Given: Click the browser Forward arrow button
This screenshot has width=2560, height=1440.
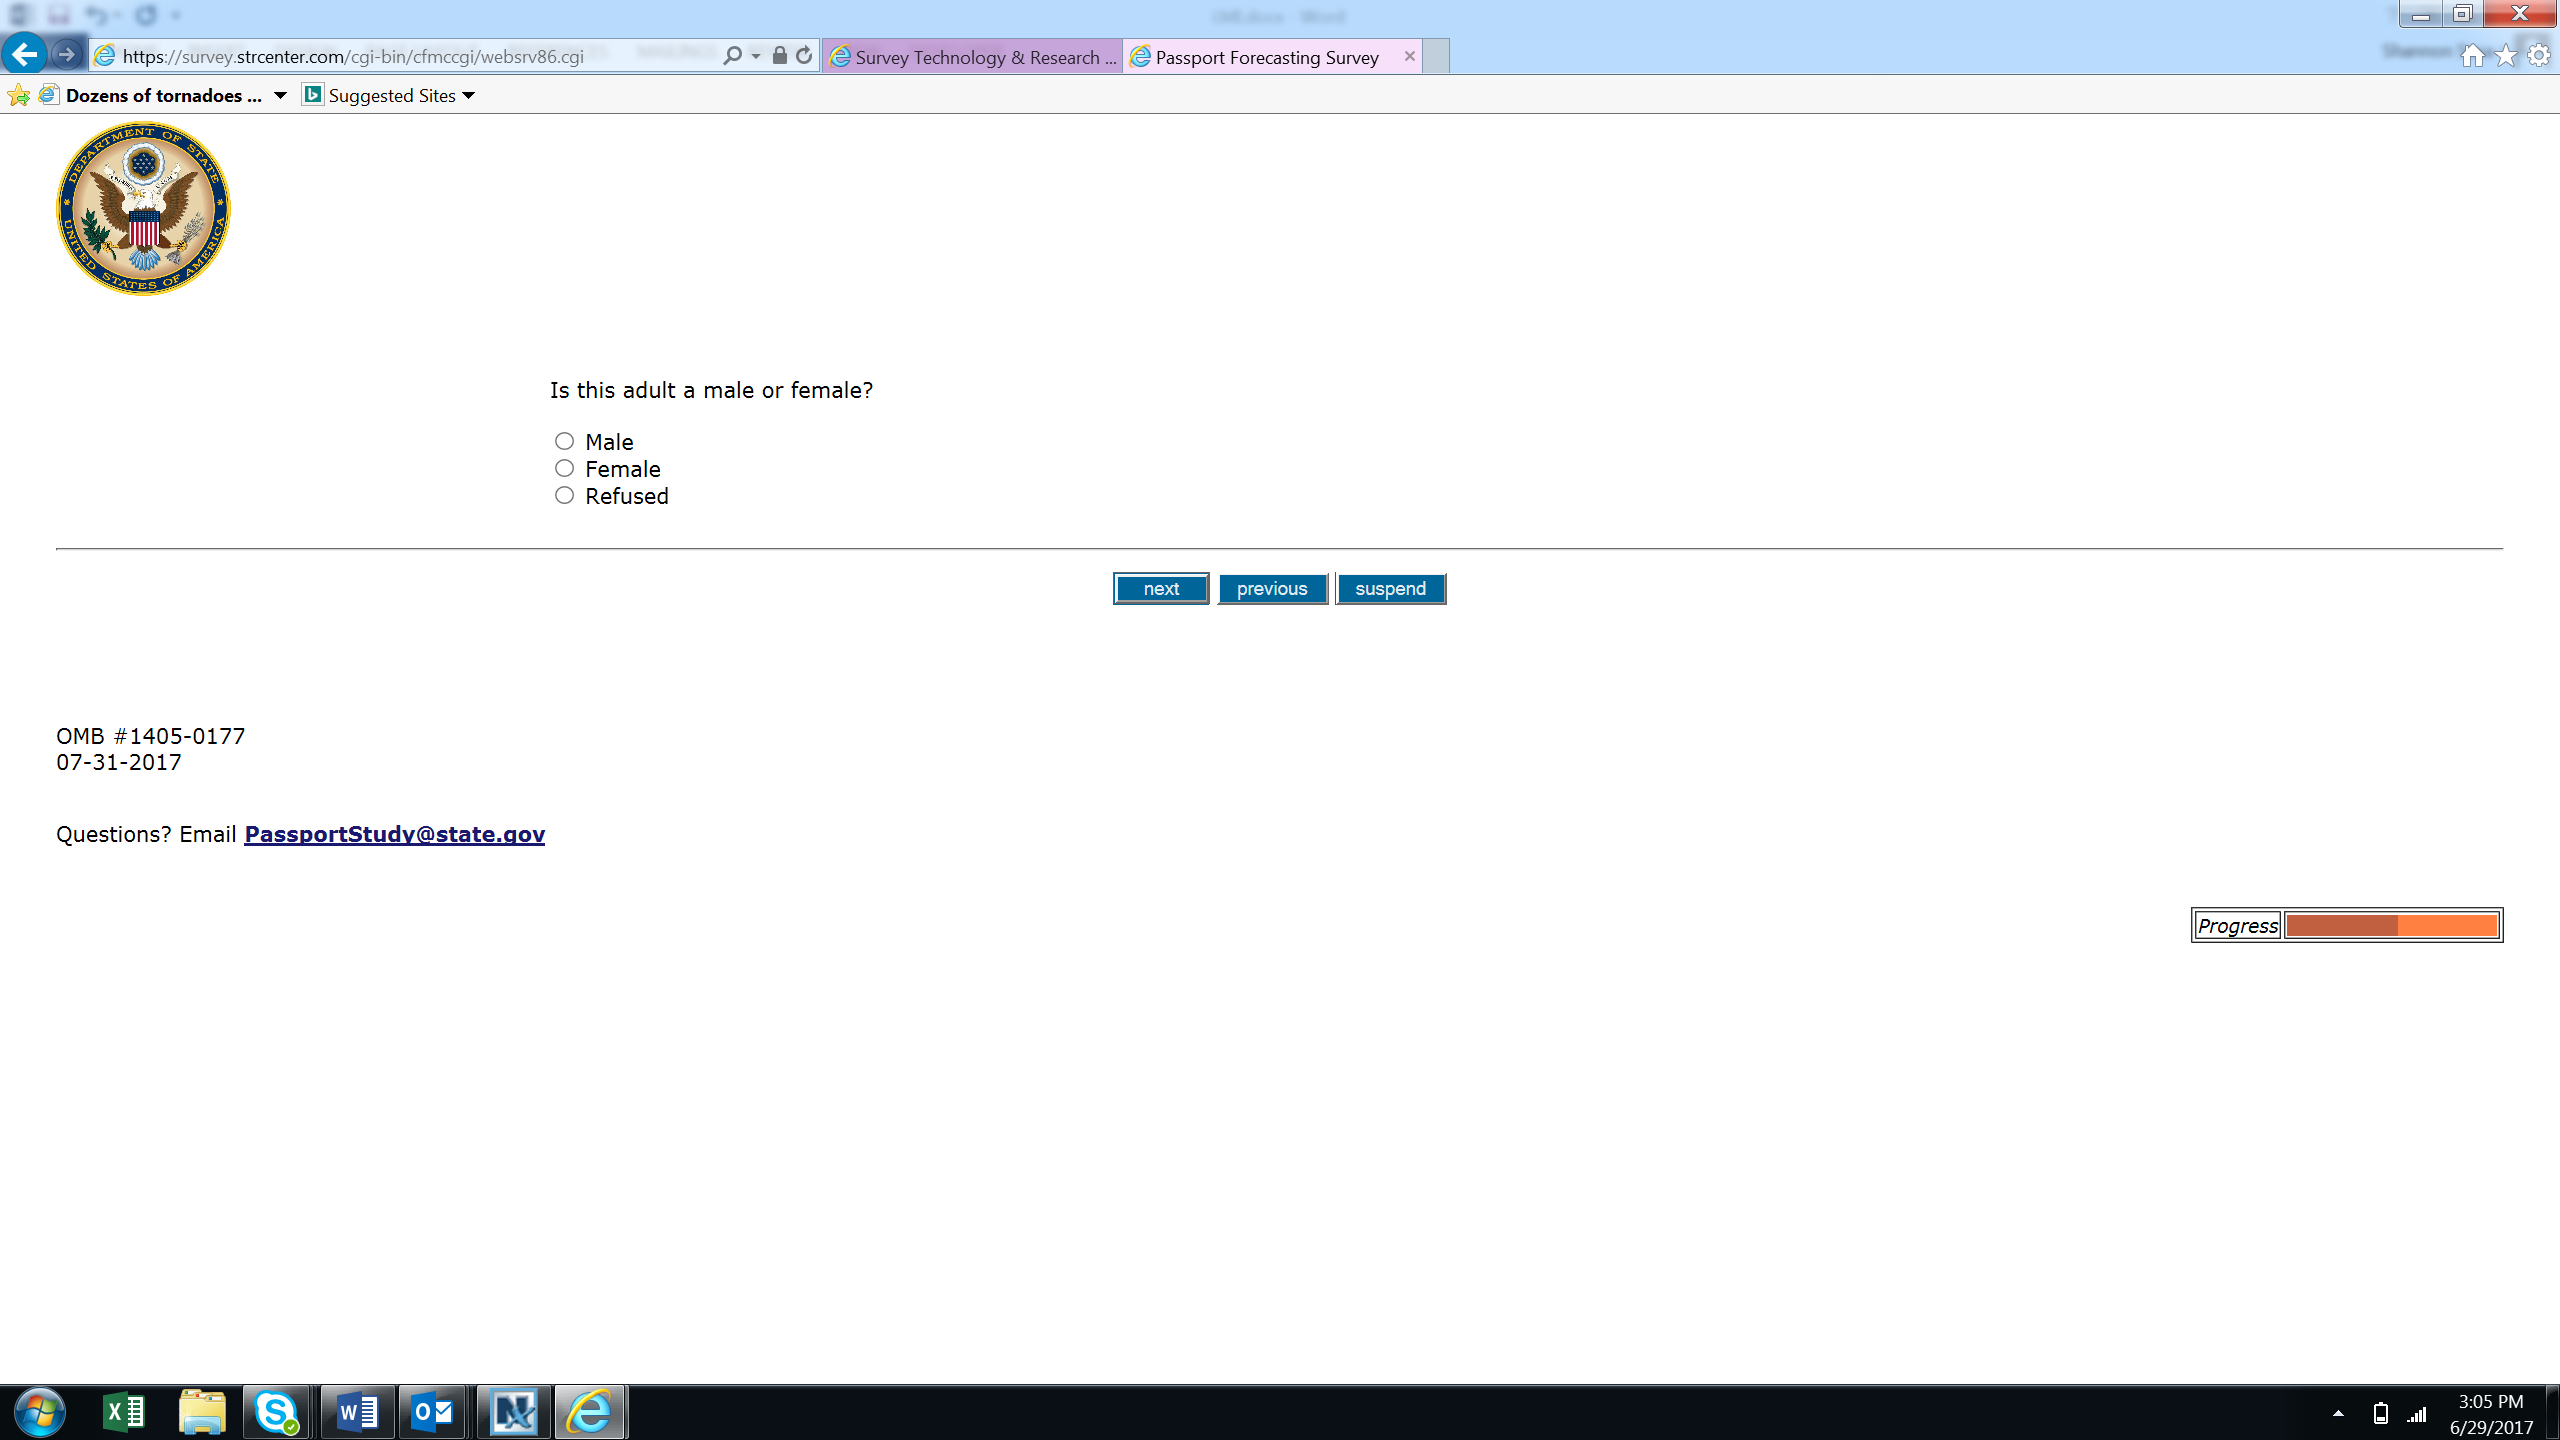Looking at the screenshot, I should coord(67,55).
